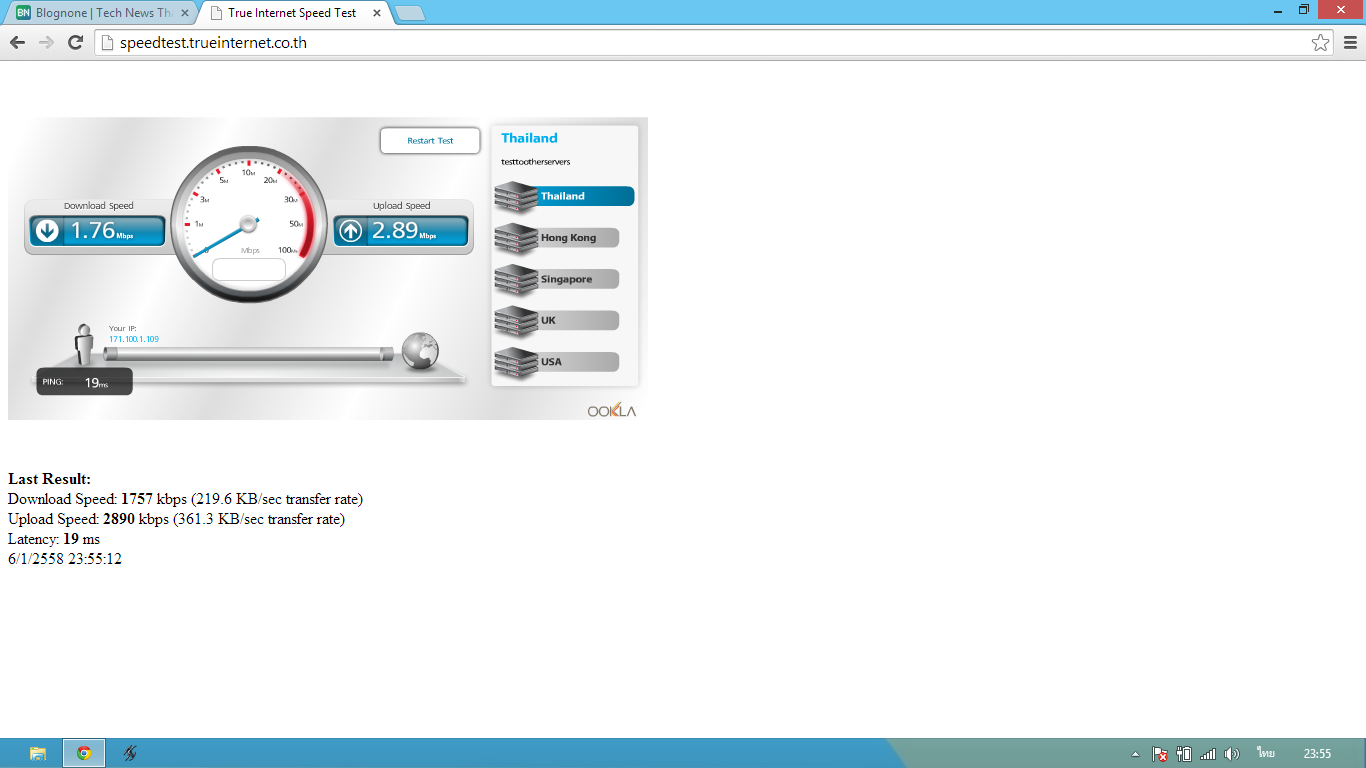The image size is (1366, 768).
Task: Click the upload arrow icon
Action: pos(350,231)
